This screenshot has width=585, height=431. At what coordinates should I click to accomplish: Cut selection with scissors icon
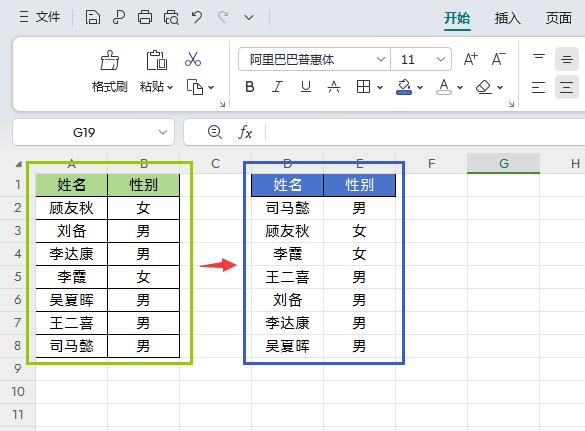click(193, 59)
